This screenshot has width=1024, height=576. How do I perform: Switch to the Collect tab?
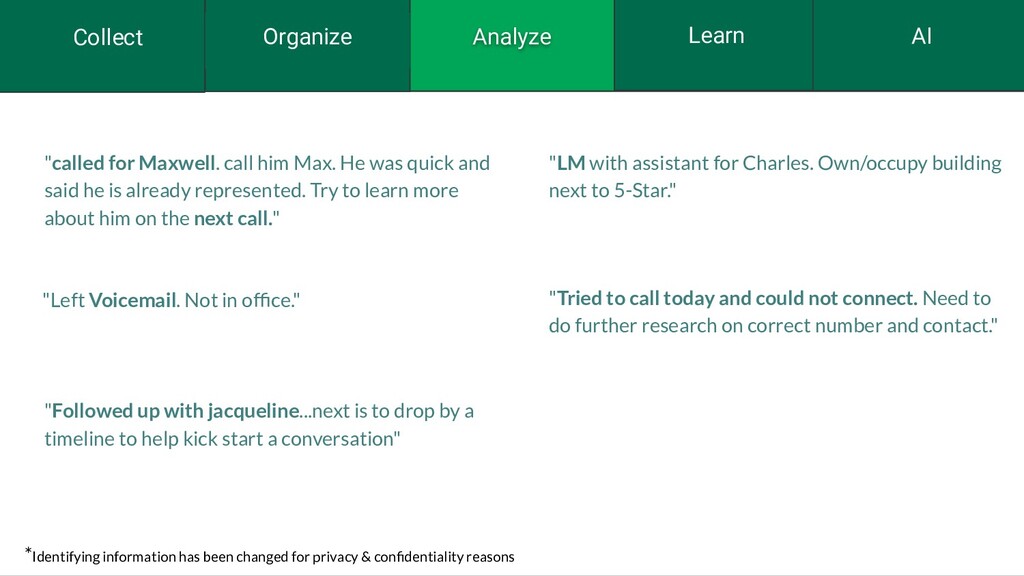click(x=108, y=38)
